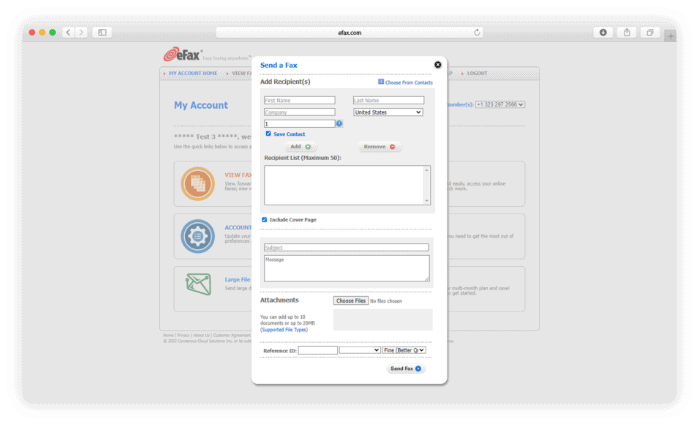Click the Safari share icon
This screenshot has height=426, width=699.
pyautogui.click(x=627, y=32)
